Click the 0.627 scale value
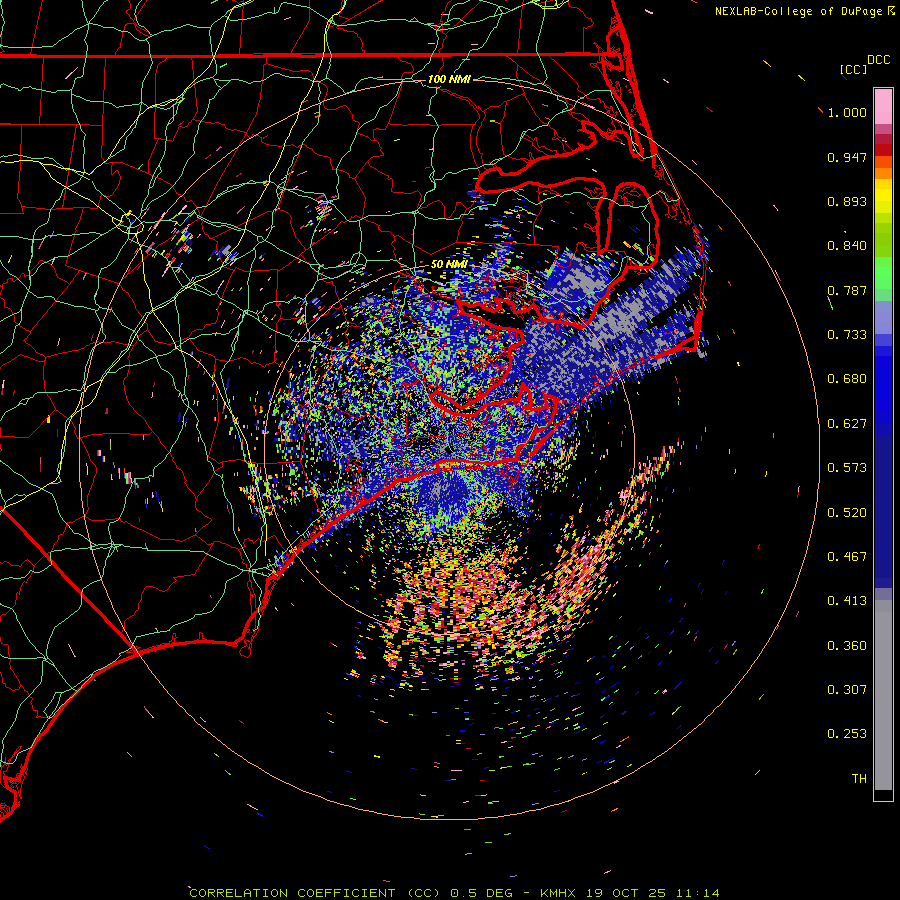The width and height of the screenshot is (900, 900). (x=847, y=424)
